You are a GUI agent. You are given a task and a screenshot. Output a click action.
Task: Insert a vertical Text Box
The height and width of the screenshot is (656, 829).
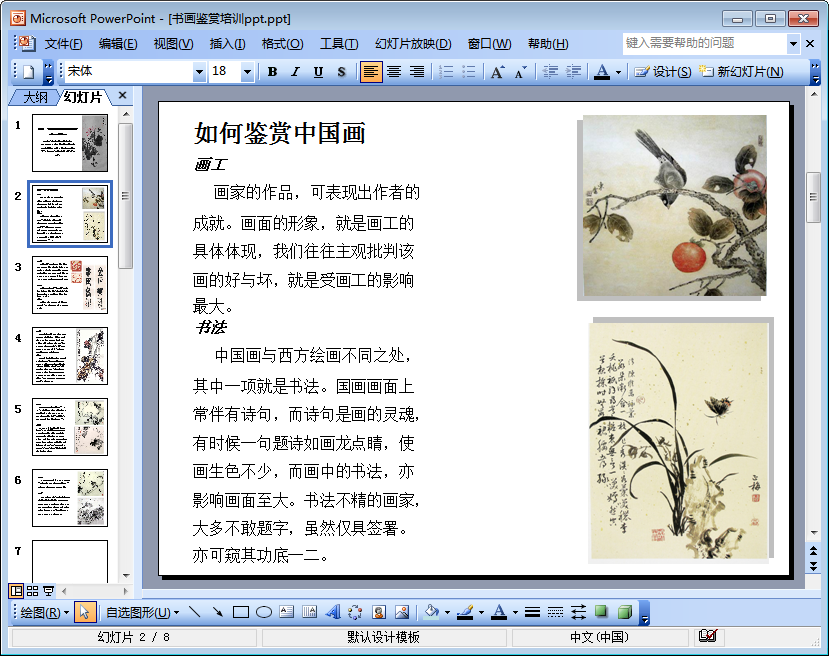tap(309, 613)
